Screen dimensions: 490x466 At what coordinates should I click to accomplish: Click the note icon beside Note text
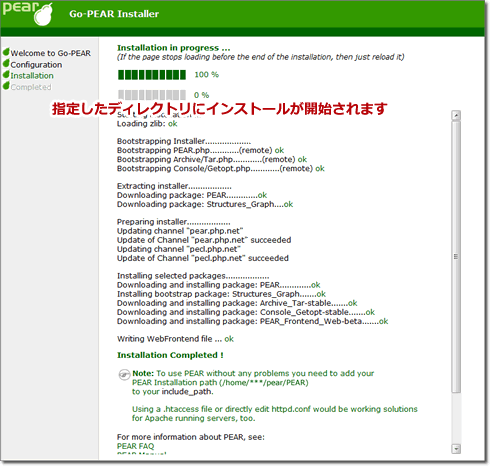pos(124,375)
